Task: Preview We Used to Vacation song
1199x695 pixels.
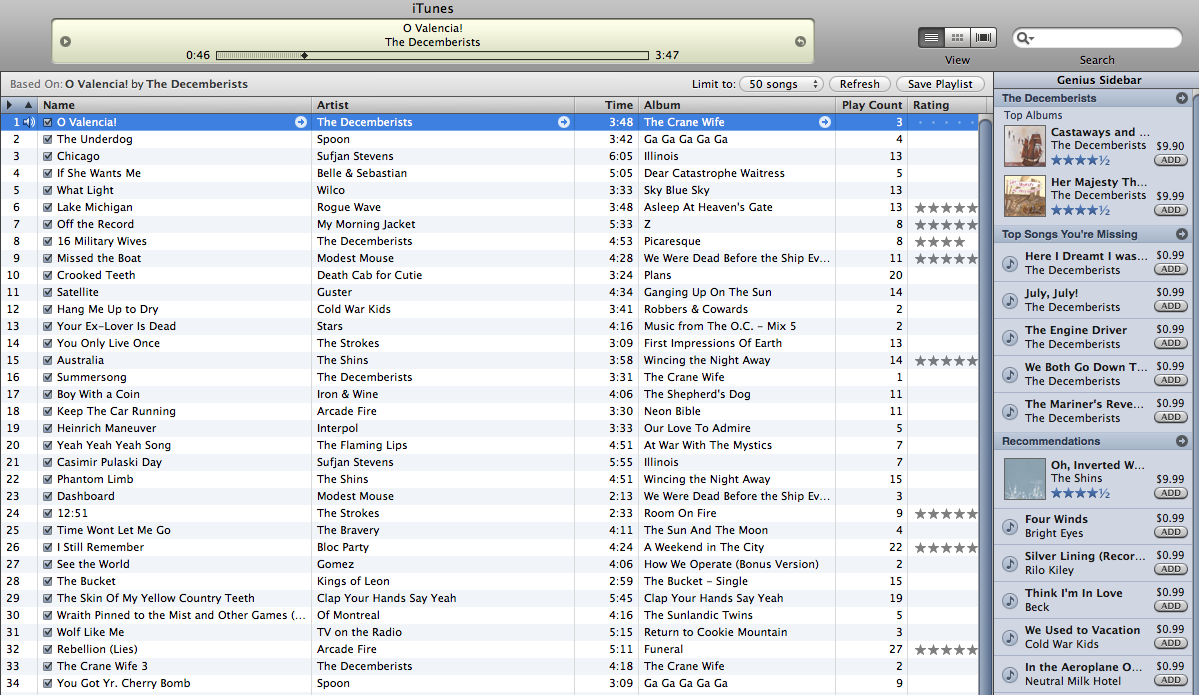Action: pyautogui.click(x=1010, y=637)
